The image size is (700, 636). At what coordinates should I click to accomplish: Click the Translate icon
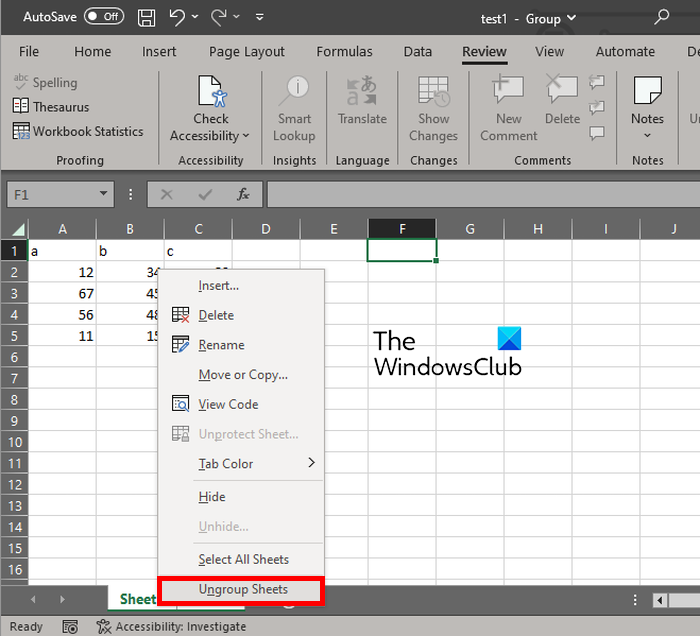coord(362,91)
